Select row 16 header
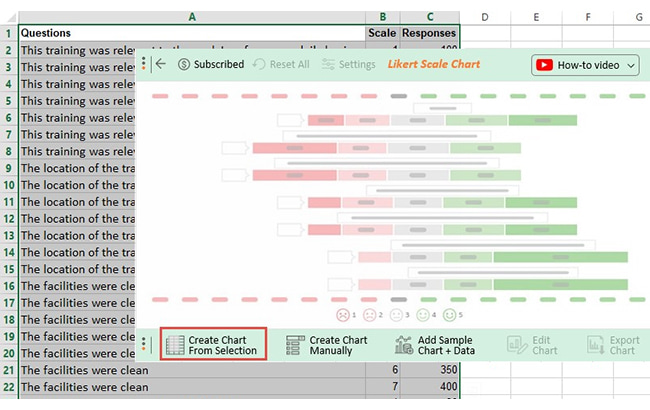The width and height of the screenshot is (650, 410). [9, 286]
